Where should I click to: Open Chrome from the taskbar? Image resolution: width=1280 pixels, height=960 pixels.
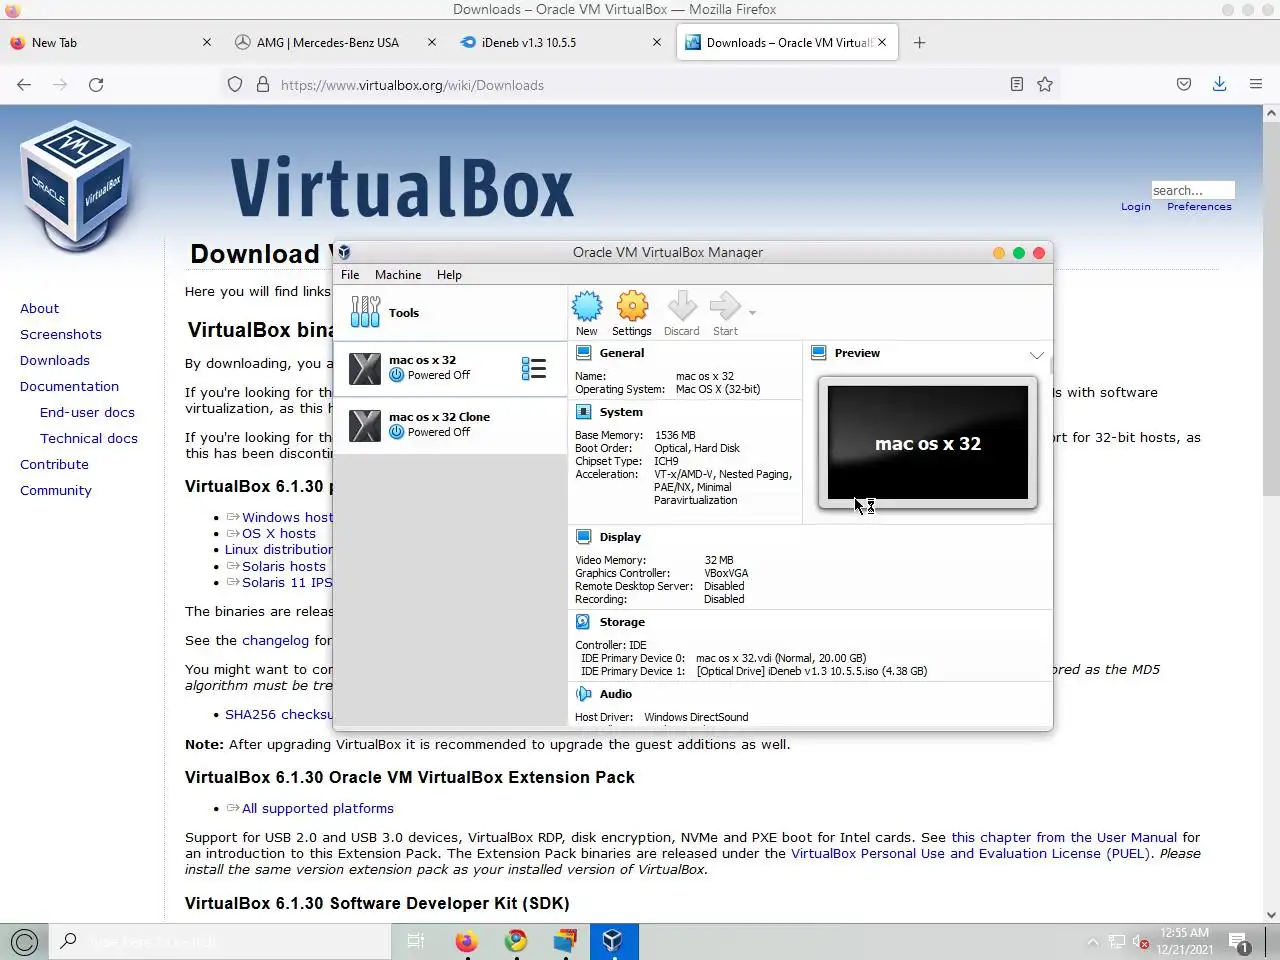(x=516, y=941)
